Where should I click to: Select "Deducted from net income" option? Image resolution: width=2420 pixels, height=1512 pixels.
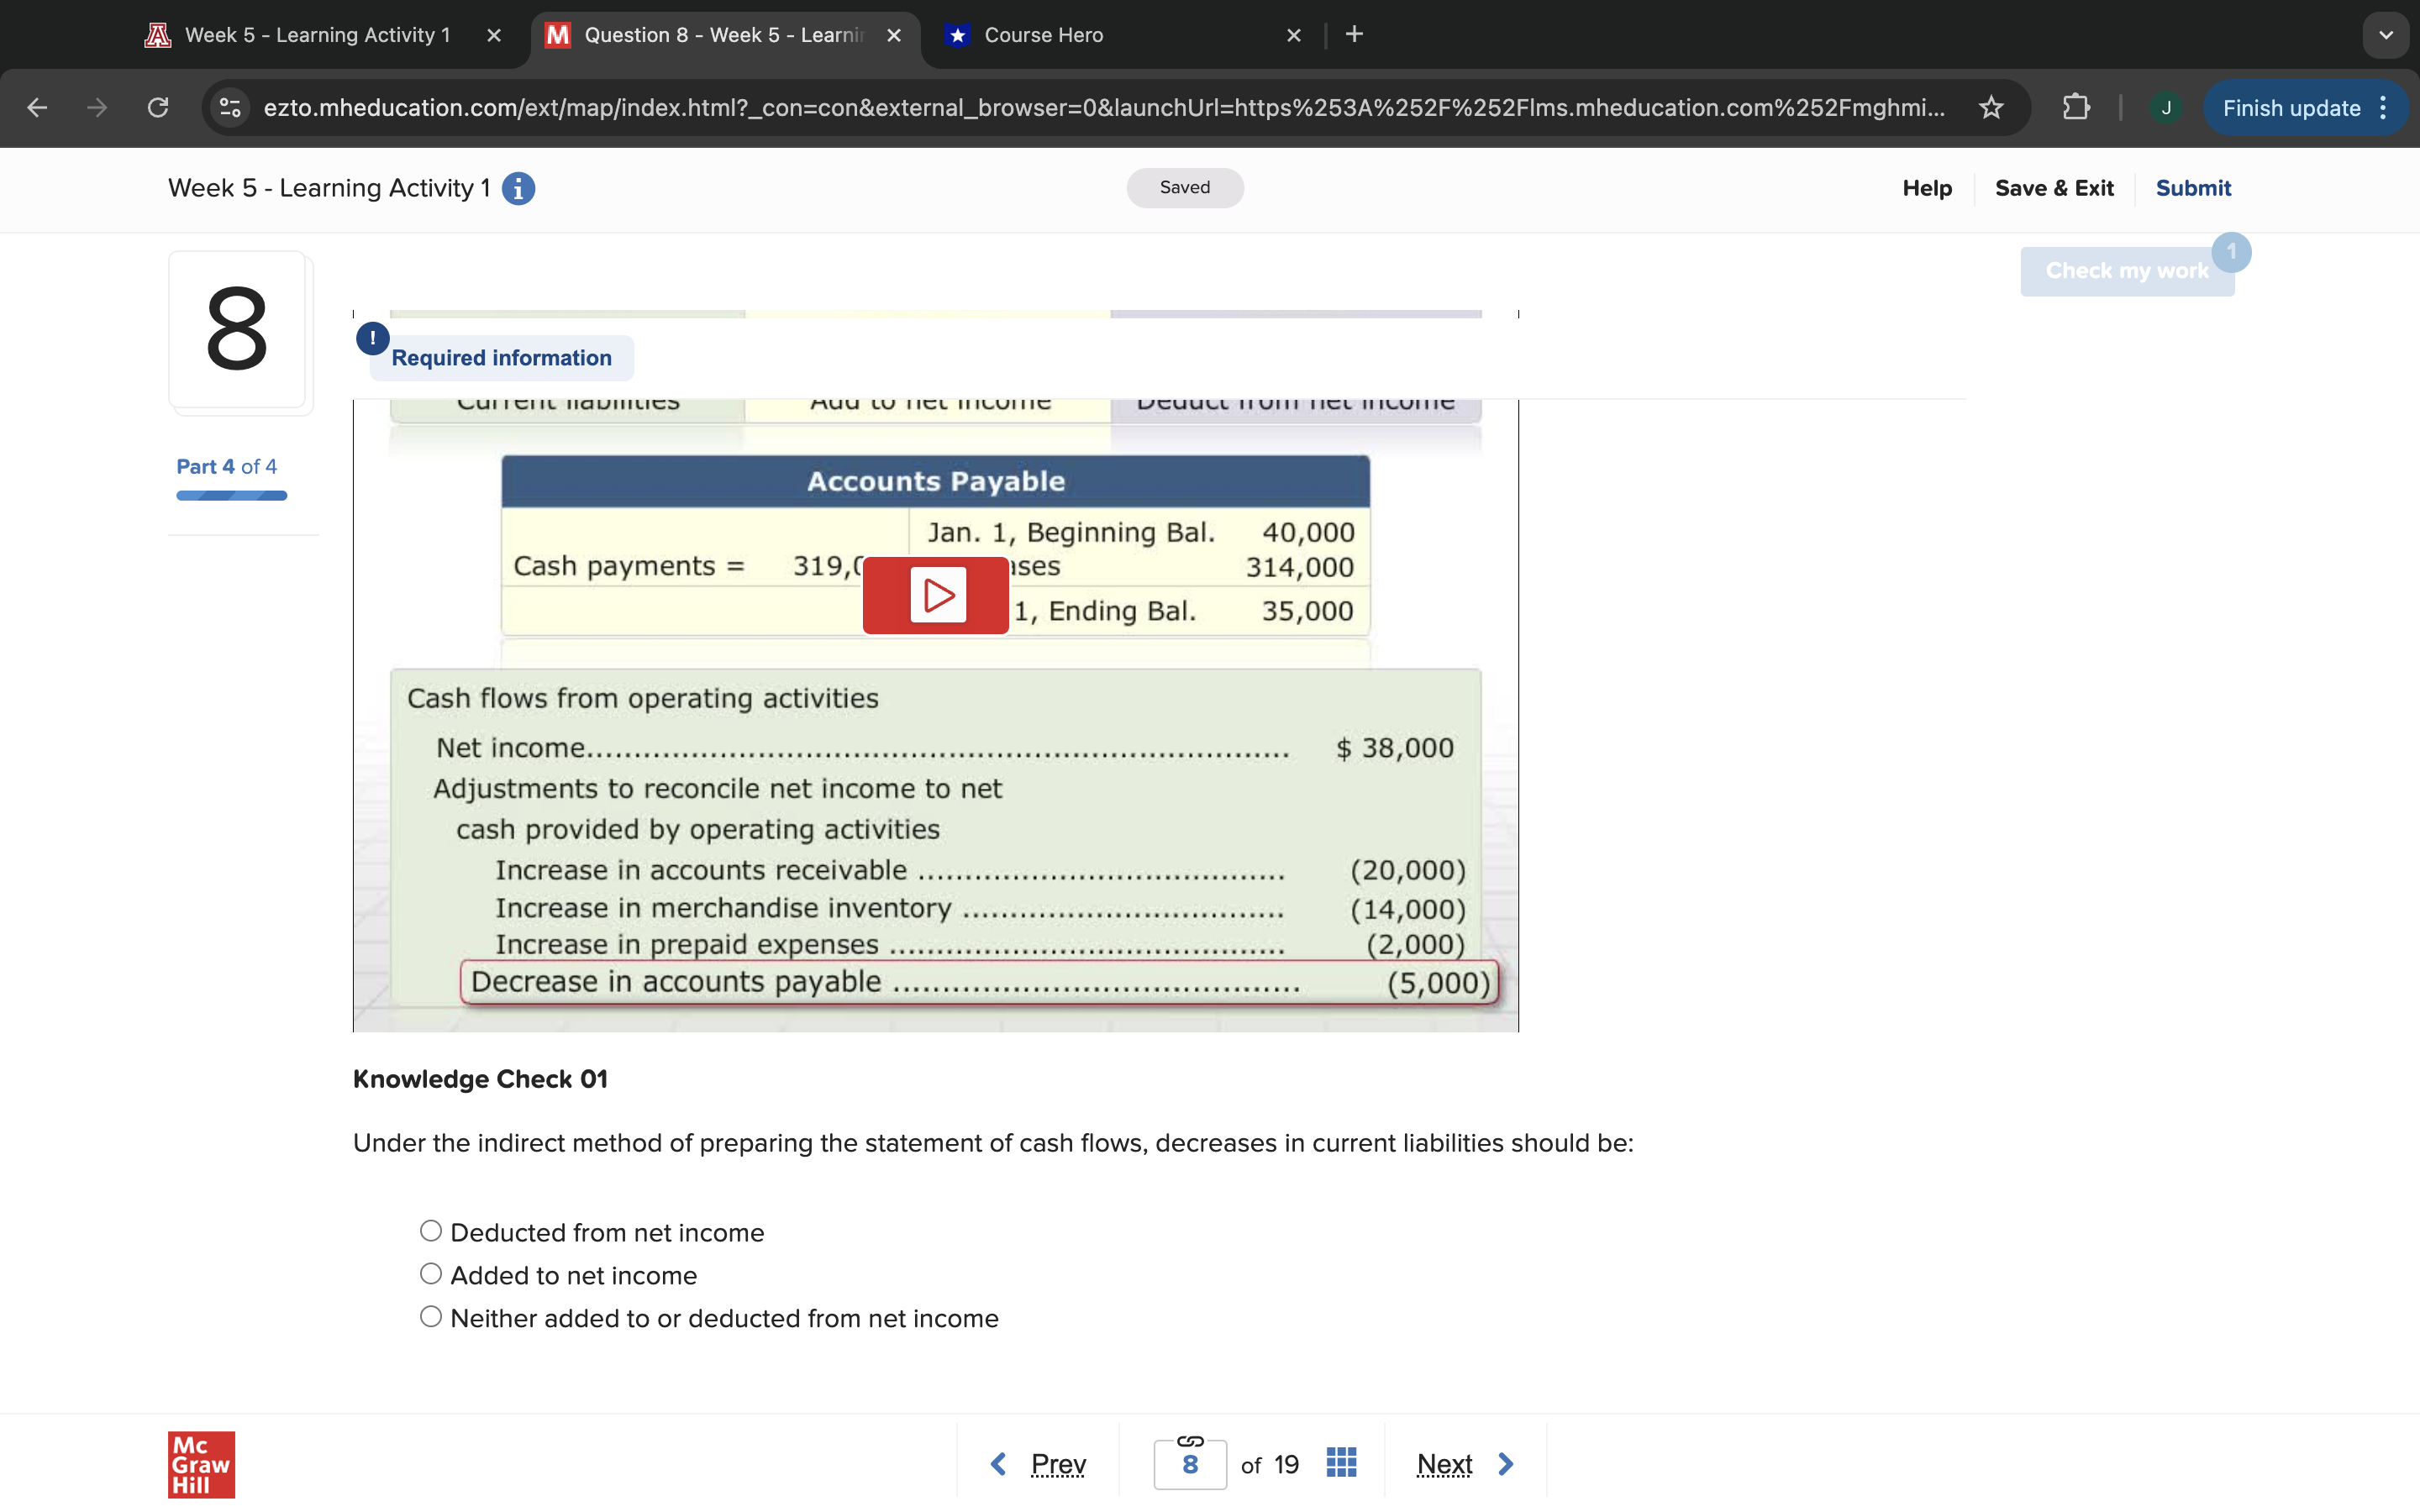click(x=431, y=1231)
